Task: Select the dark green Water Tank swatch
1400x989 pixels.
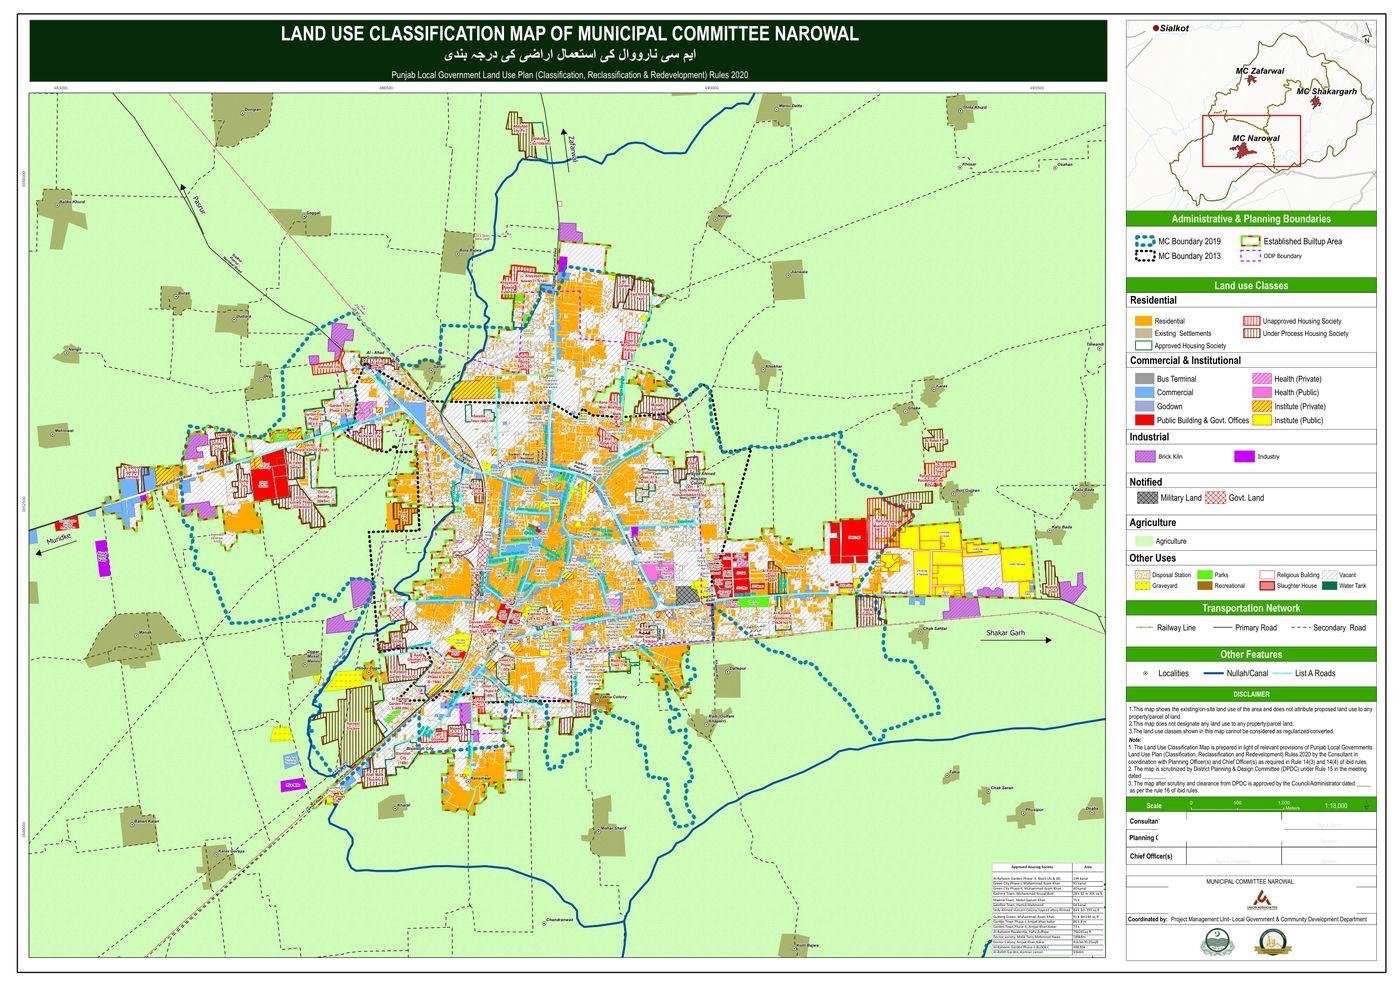Action: tap(1329, 586)
